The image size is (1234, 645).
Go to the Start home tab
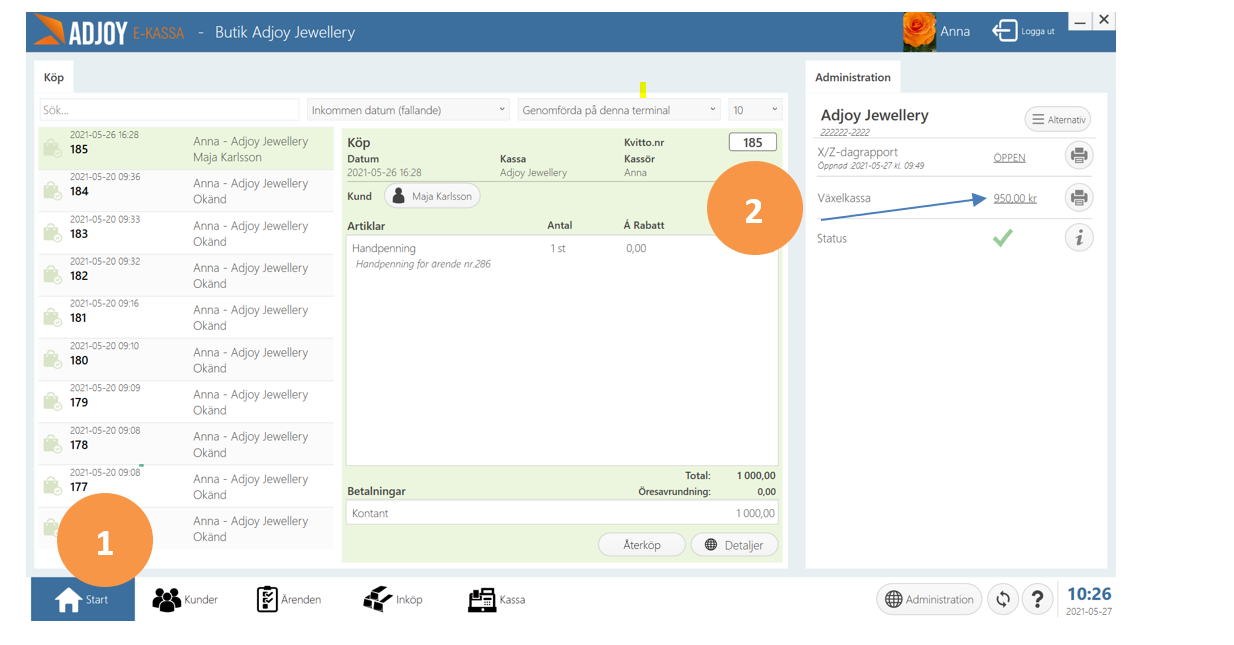[83, 600]
